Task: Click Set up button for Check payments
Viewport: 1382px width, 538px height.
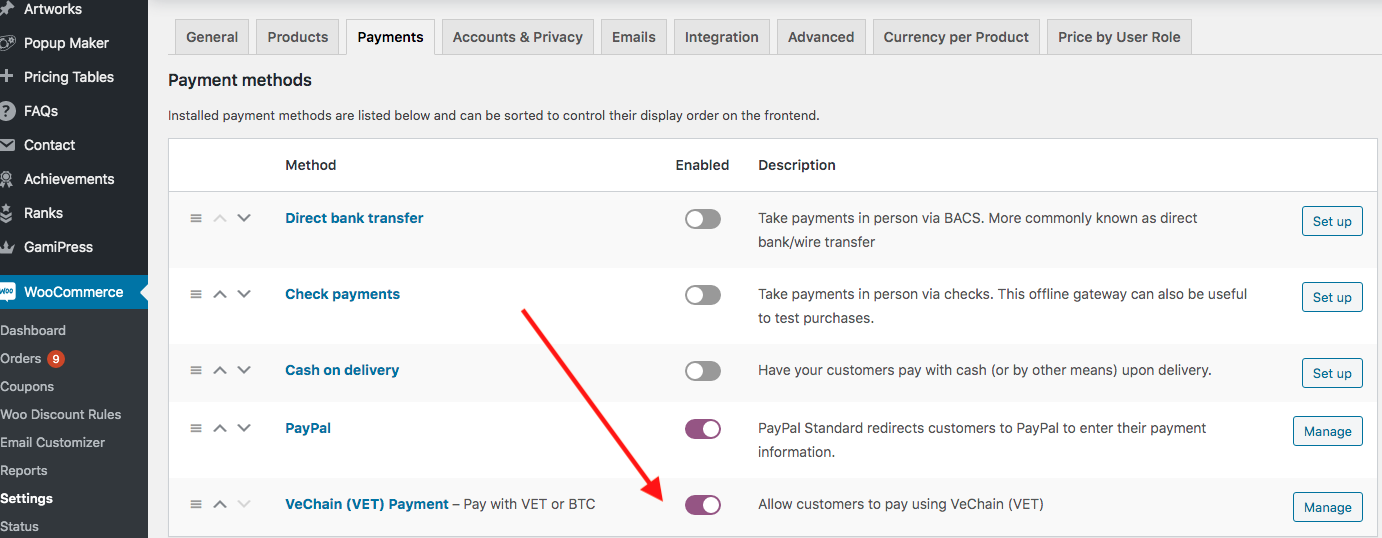Action: (x=1332, y=297)
